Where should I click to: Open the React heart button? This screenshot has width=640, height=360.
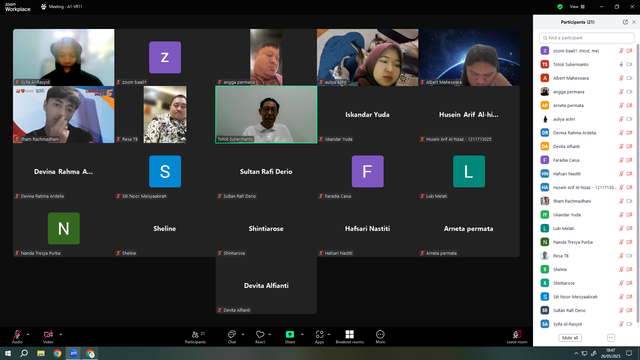(260, 336)
